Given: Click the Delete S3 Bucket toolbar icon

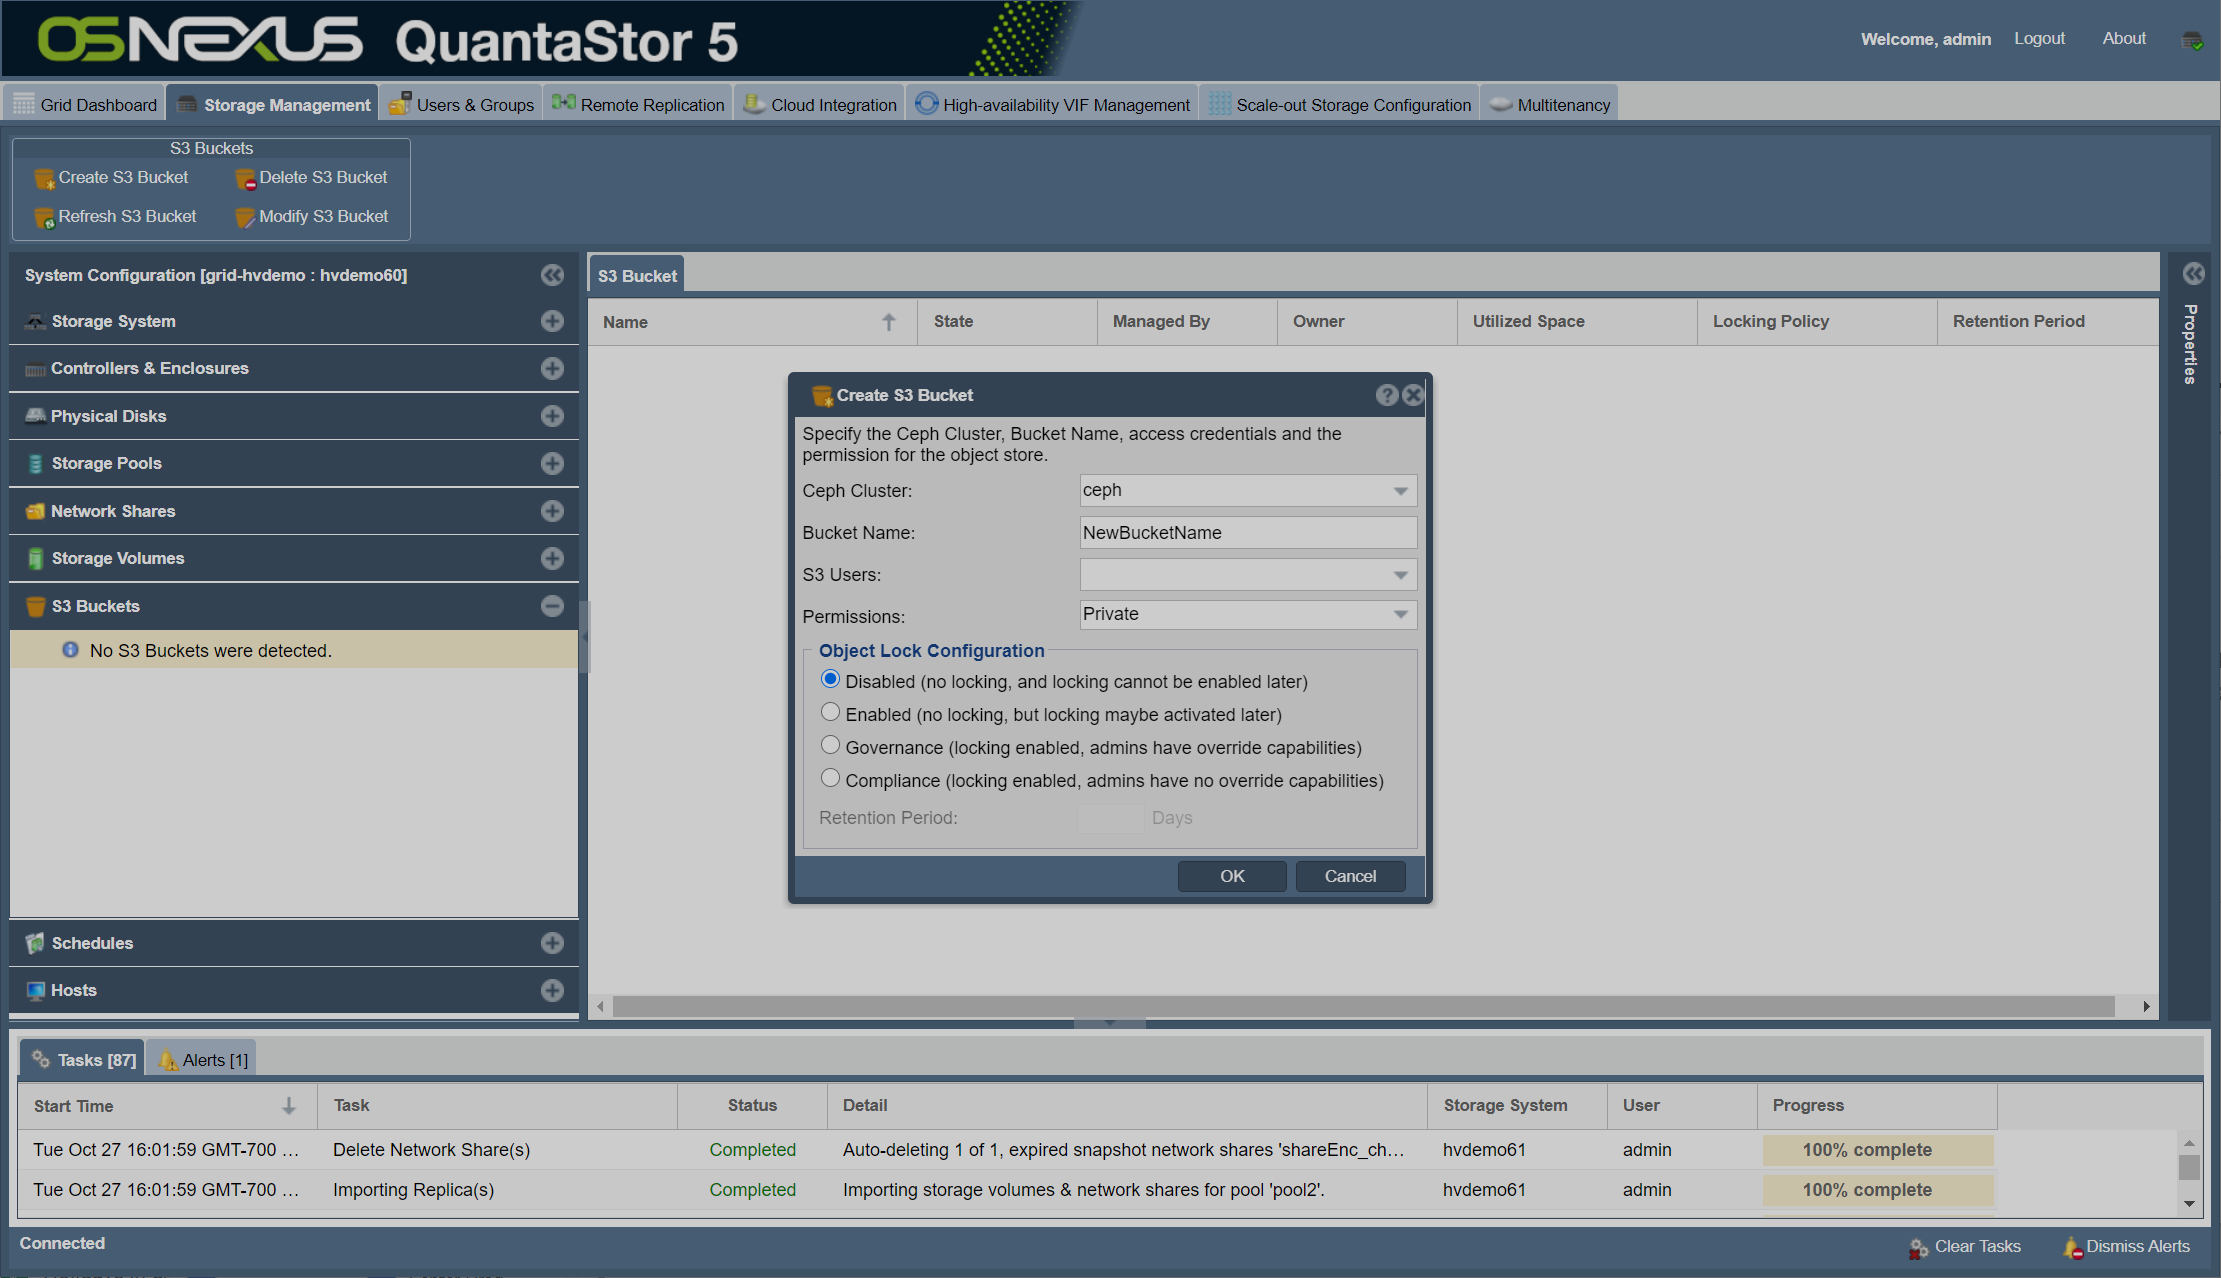Looking at the screenshot, I should point(245,179).
